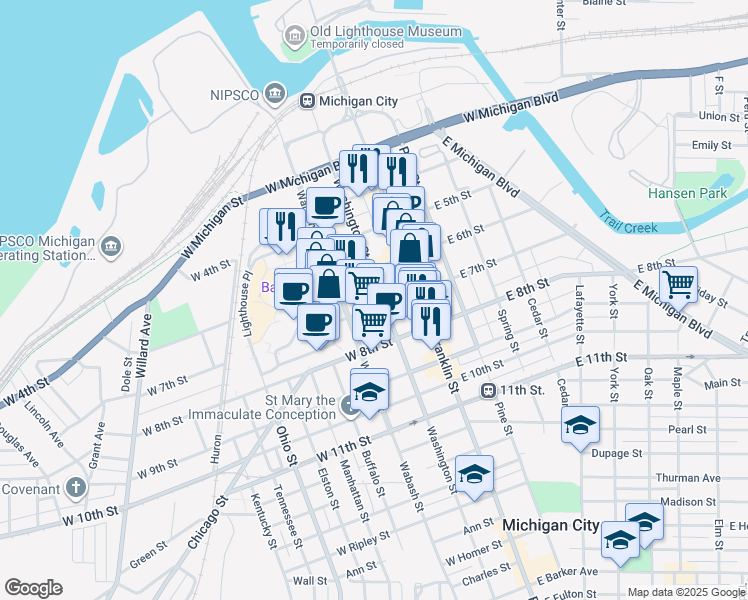Click graduation cap marker above Dupage St
This screenshot has width=748, height=600.
(x=580, y=428)
